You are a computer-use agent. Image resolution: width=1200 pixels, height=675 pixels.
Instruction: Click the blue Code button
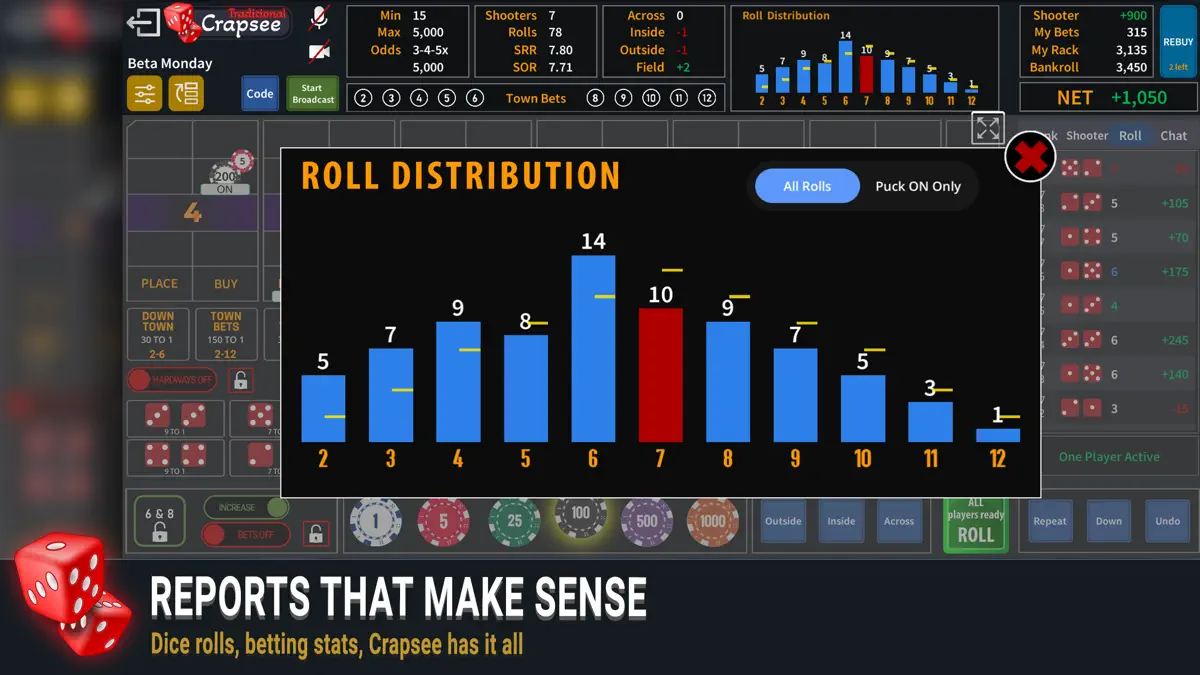[260, 94]
